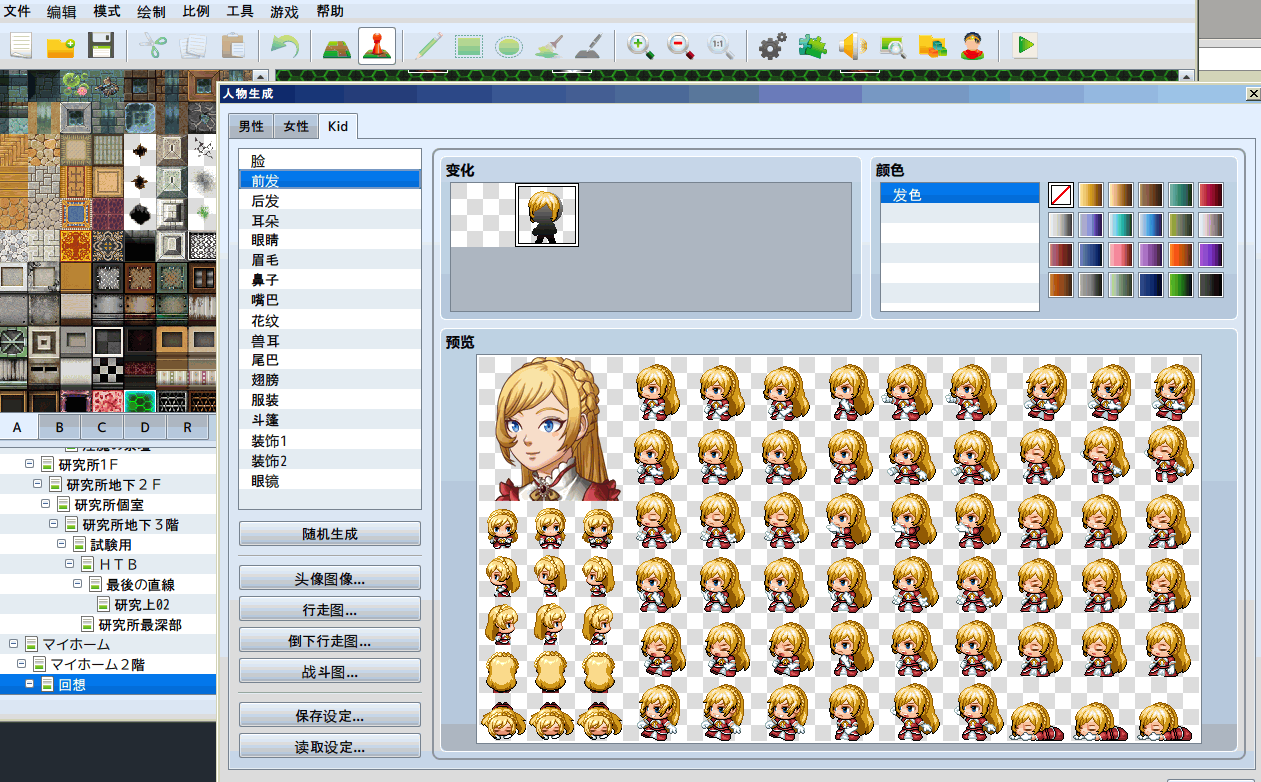
Task: Click the 倒下行走图... button
Action: 330,640
